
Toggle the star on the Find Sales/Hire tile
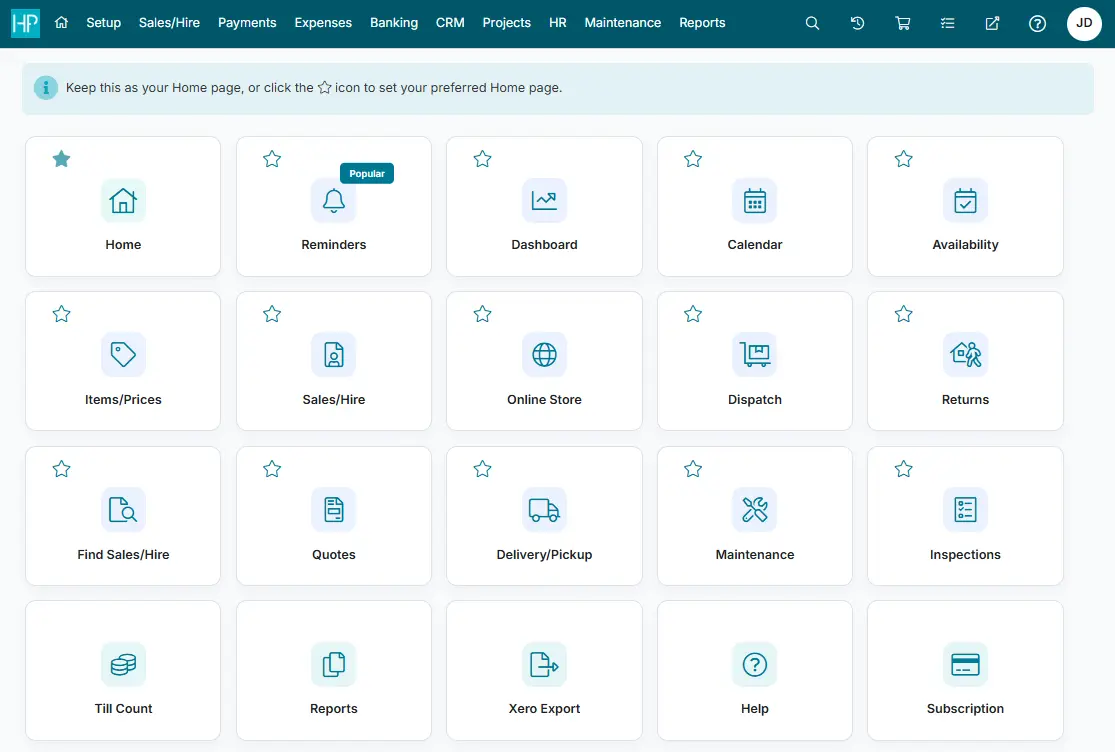click(61, 469)
